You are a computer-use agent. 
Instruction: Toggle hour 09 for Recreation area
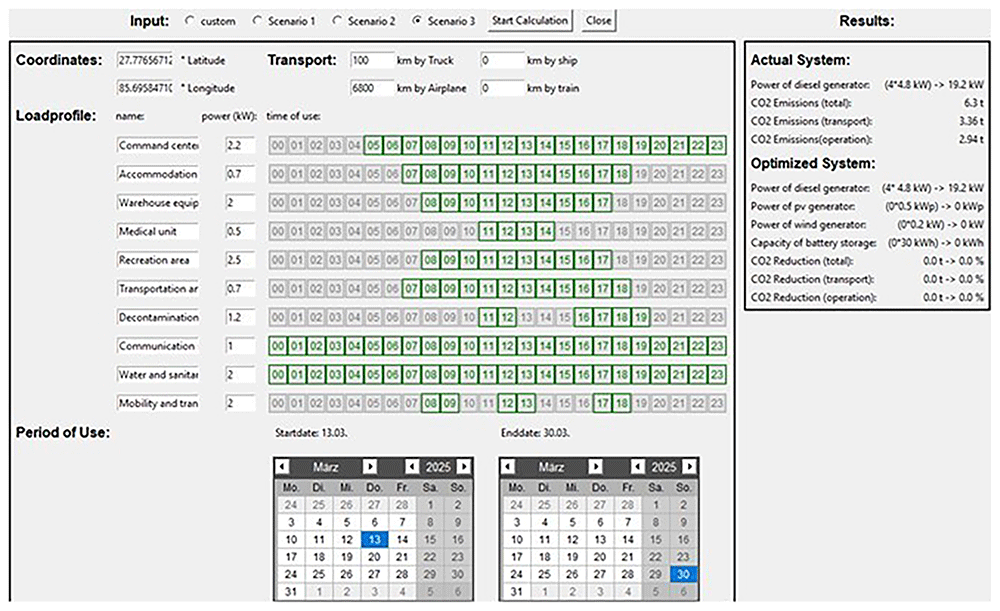point(450,260)
